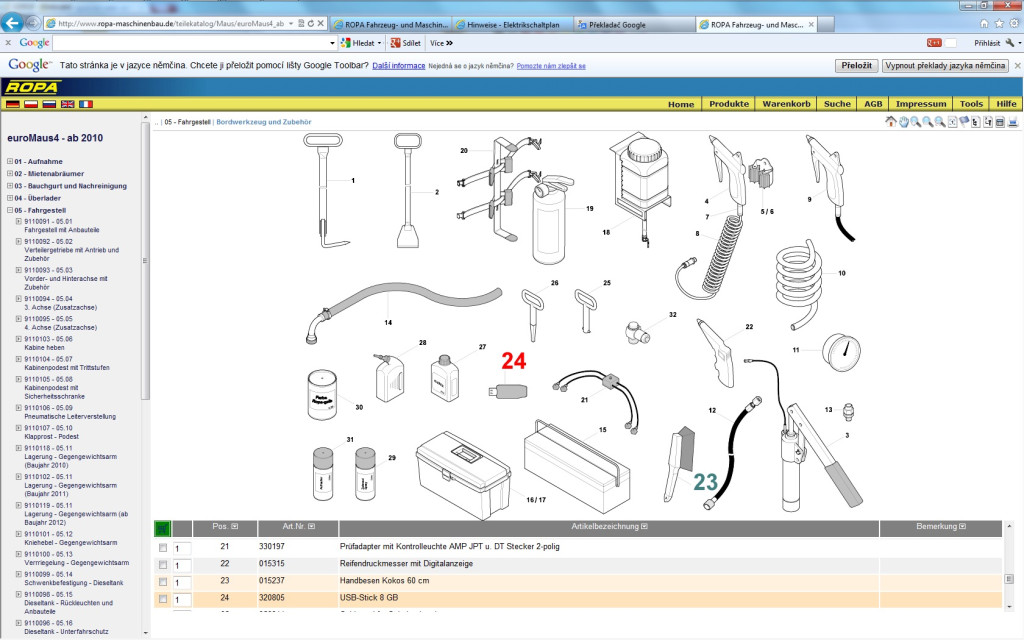
Task: Collapse the 05 - Fahrgestell tree node
Action: [10, 210]
